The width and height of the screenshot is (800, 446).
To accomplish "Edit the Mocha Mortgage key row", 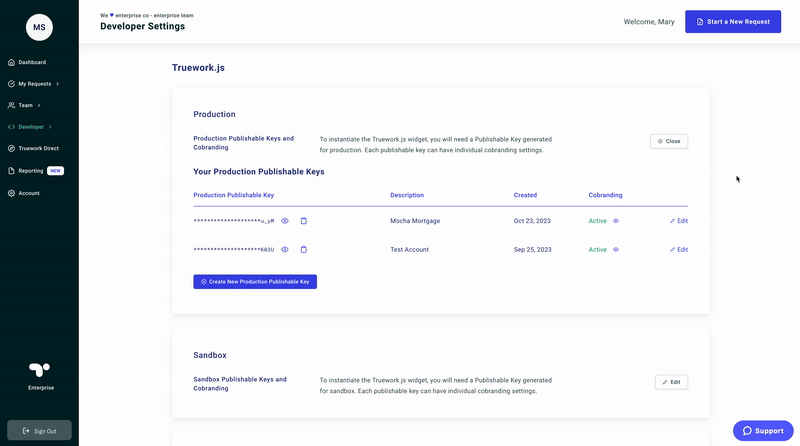I will tap(679, 221).
